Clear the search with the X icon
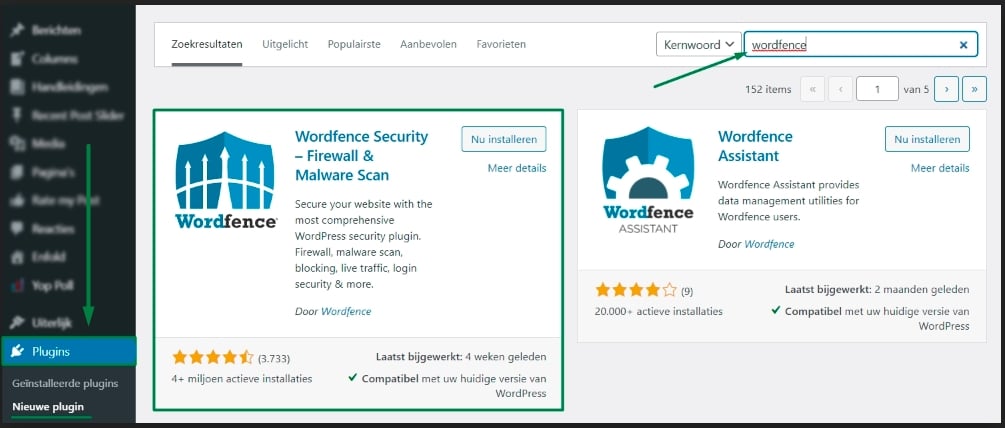The image size is (1005, 428). (963, 45)
